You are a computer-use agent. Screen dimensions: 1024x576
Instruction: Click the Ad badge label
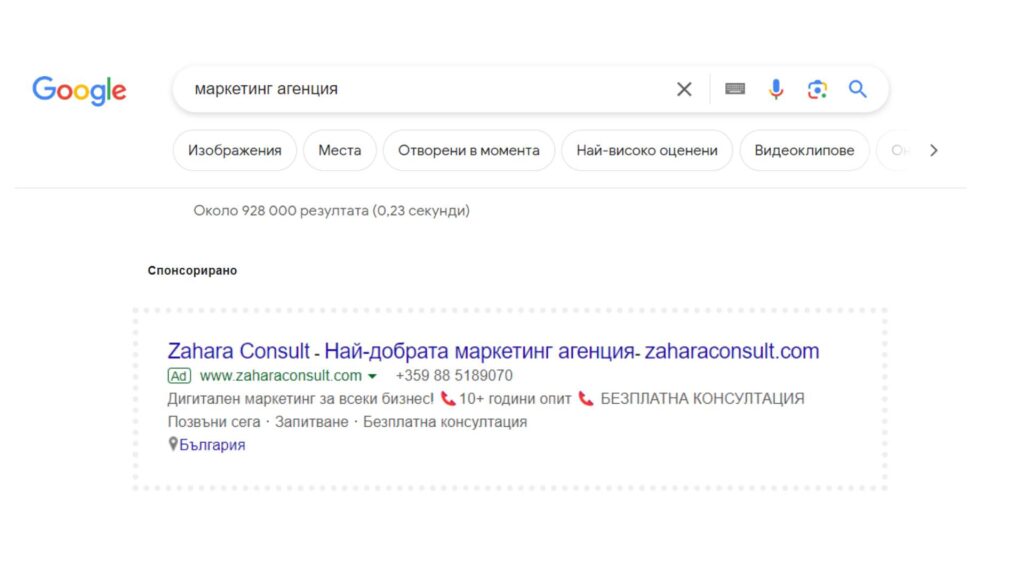point(179,376)
